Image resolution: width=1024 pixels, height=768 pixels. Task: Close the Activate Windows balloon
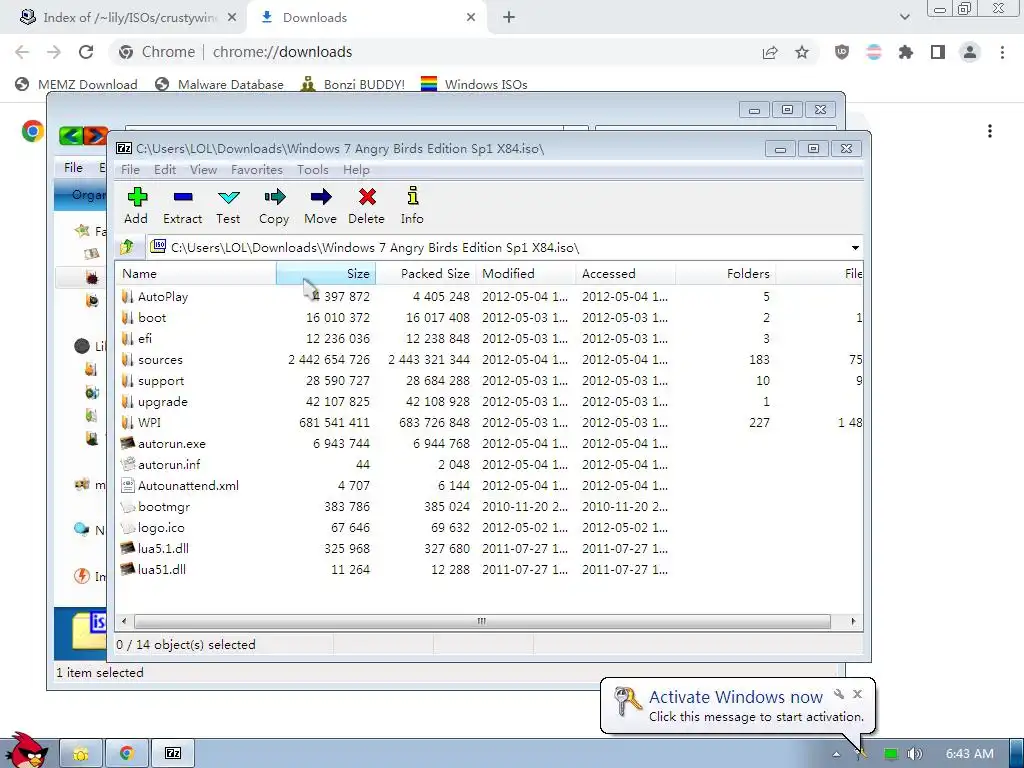click(x=857, y=694)
